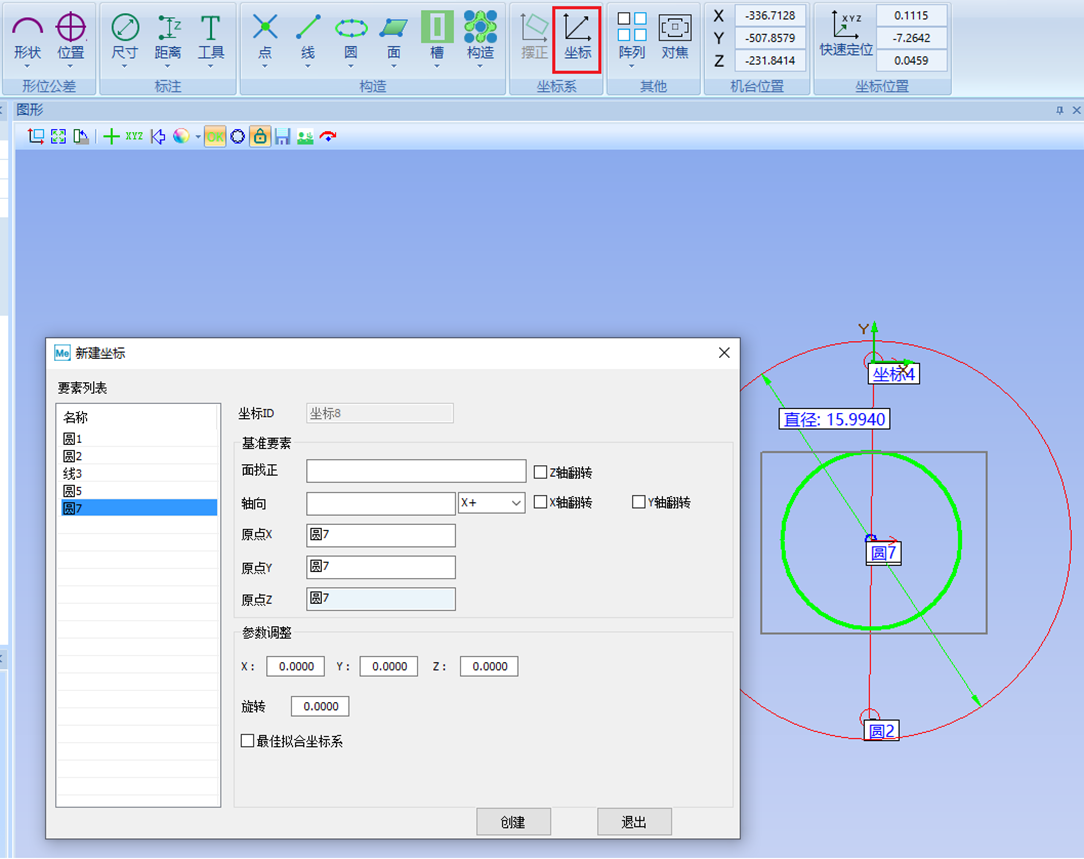Tick the 最佳拟合坐标系 checkbox
Viewport: 1084px width, 859px height.
(248, 741)
